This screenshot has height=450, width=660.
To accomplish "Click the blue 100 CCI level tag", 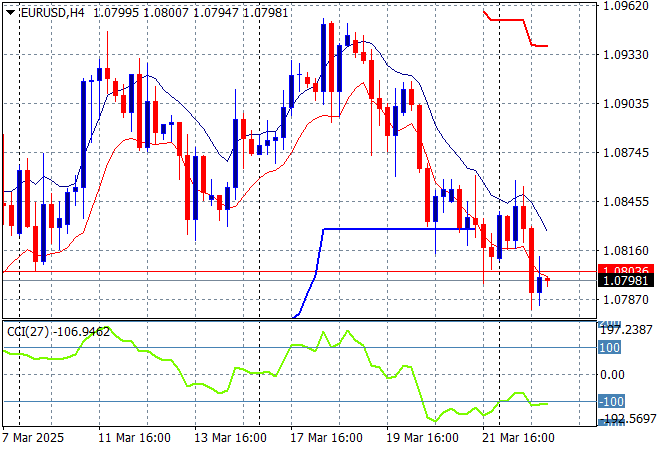I will tap(610, 347).
